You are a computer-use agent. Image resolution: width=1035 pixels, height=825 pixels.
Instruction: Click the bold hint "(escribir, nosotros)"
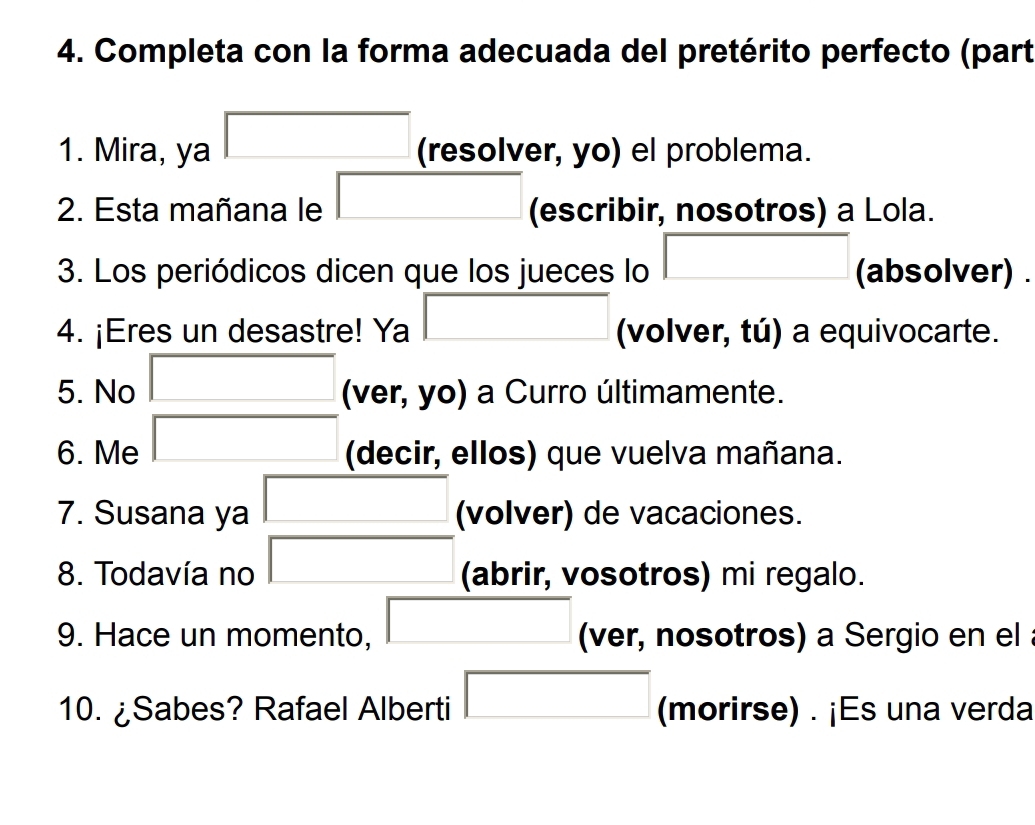679,211
